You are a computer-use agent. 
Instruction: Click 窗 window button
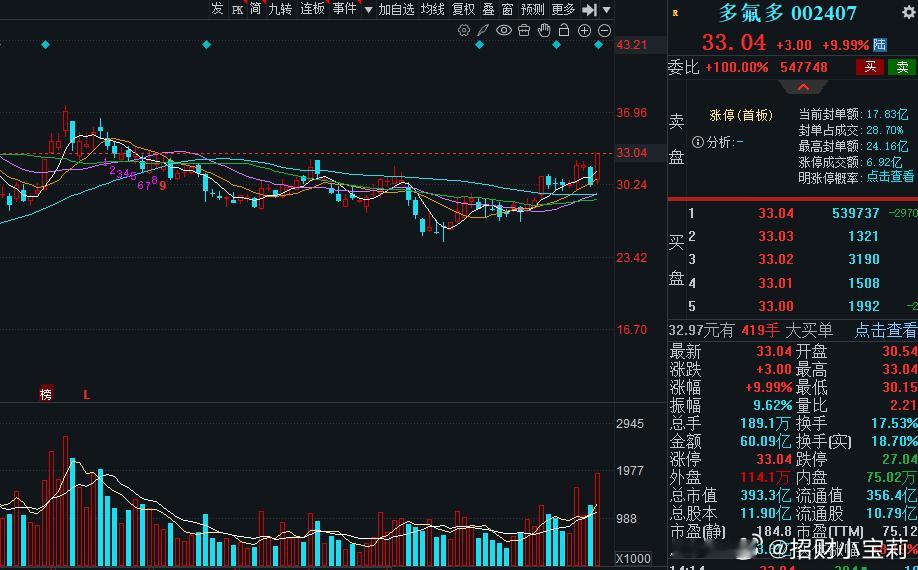point(507,9)
